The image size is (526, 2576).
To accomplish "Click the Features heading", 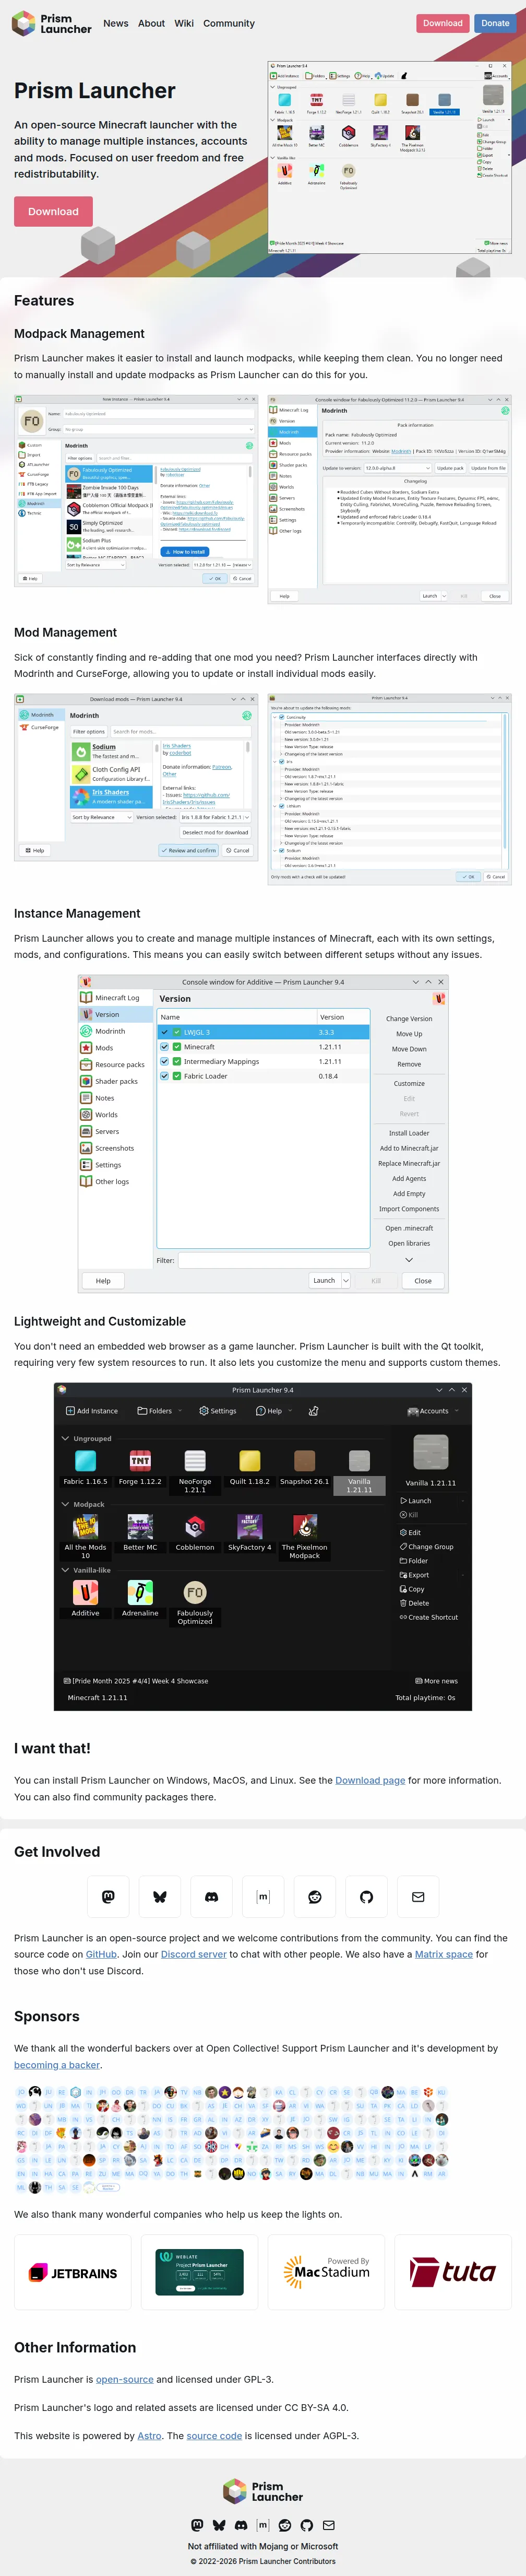I will (x=44, y=300).
